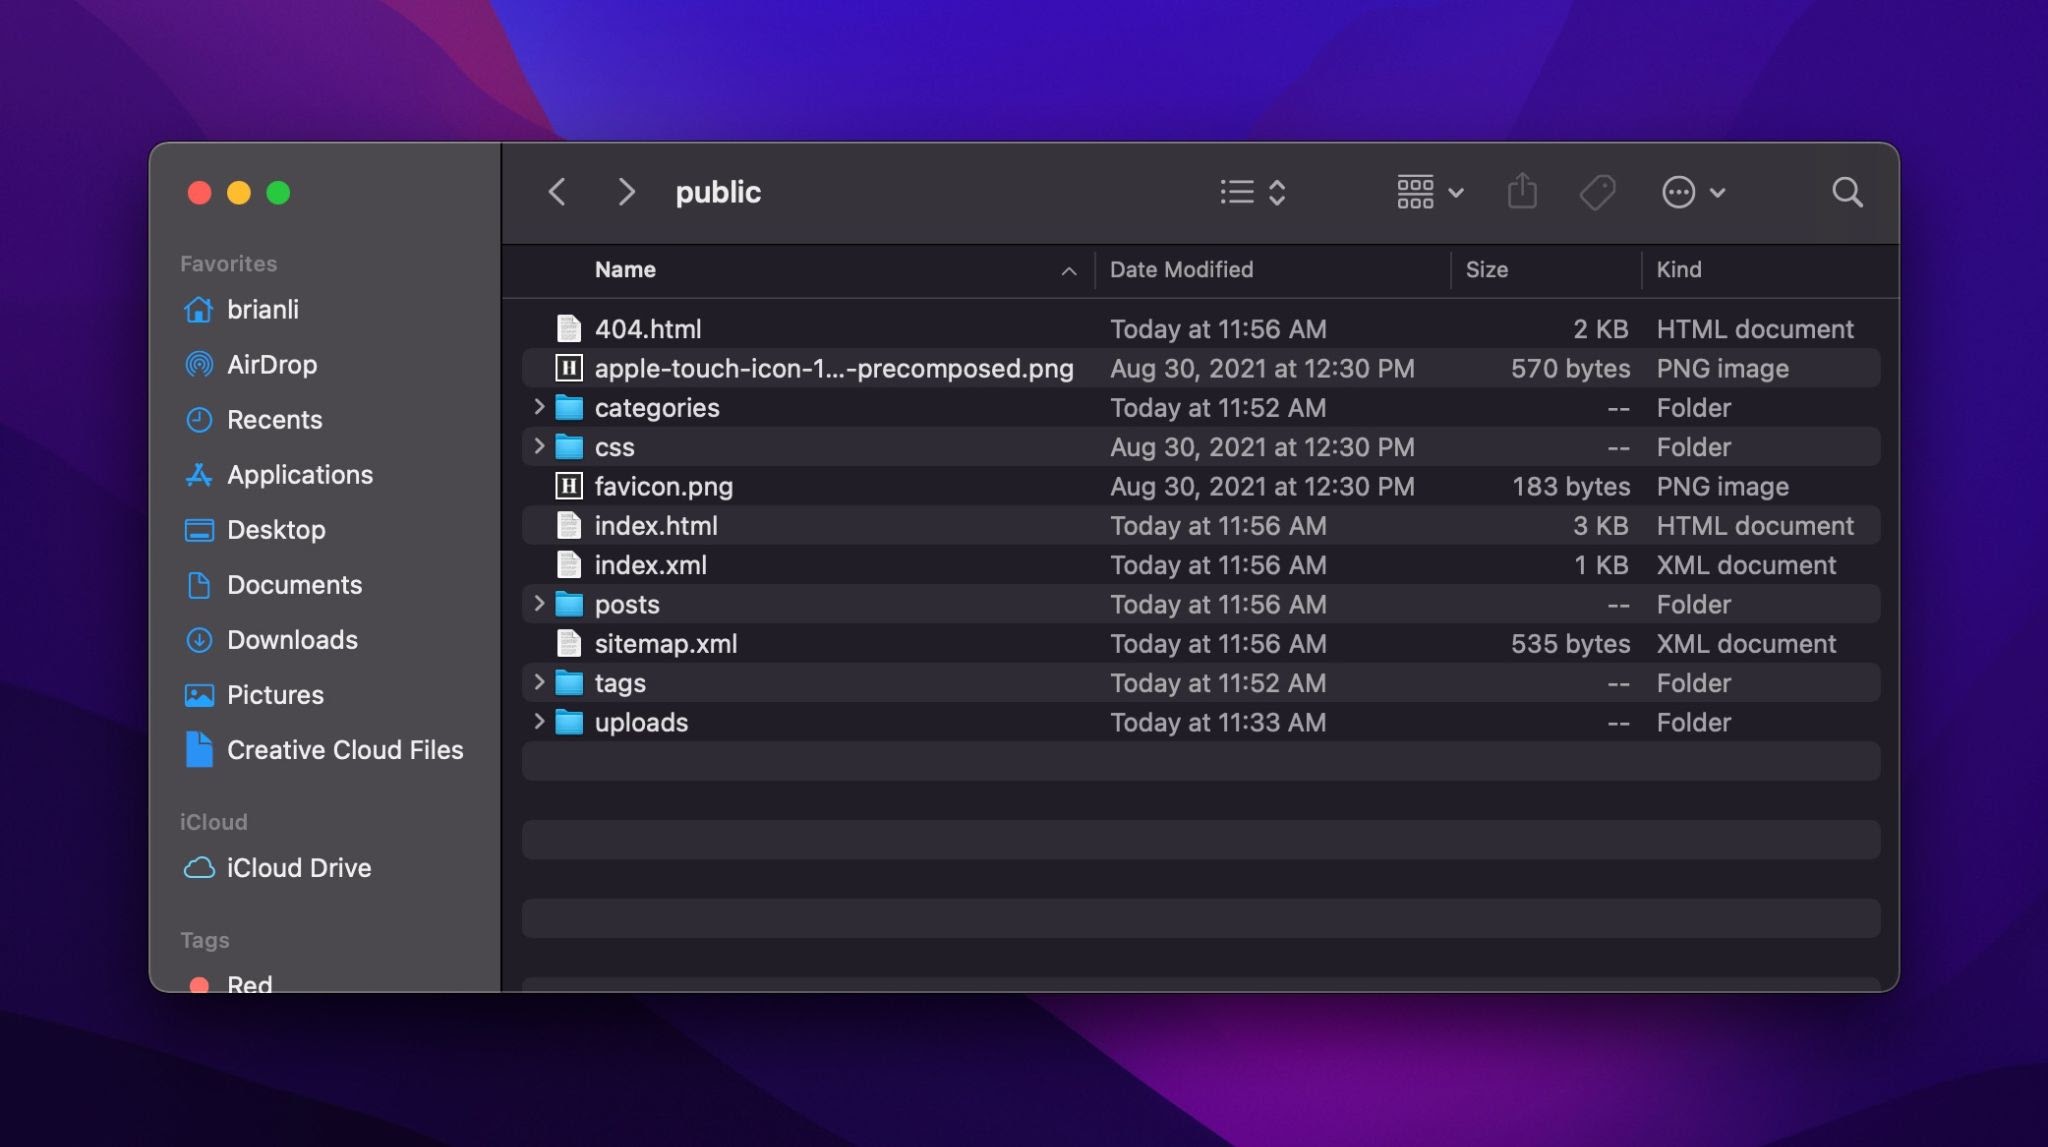Select the sitemap.xml file
Viewport: 2048px width, 1147px height.
664,643
